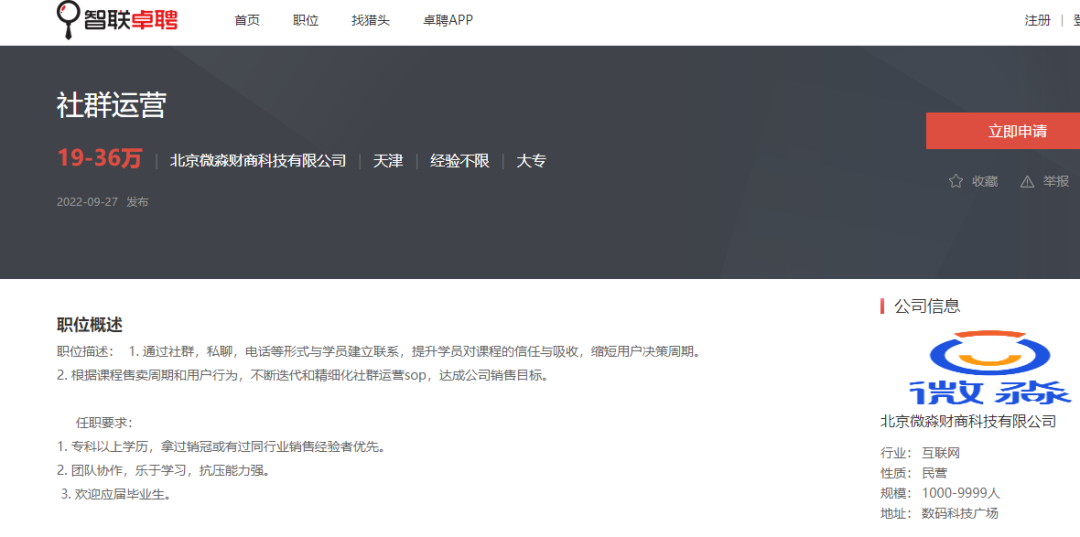
Task: Click the 经验不限 requirement text
Action: (459, 161)
